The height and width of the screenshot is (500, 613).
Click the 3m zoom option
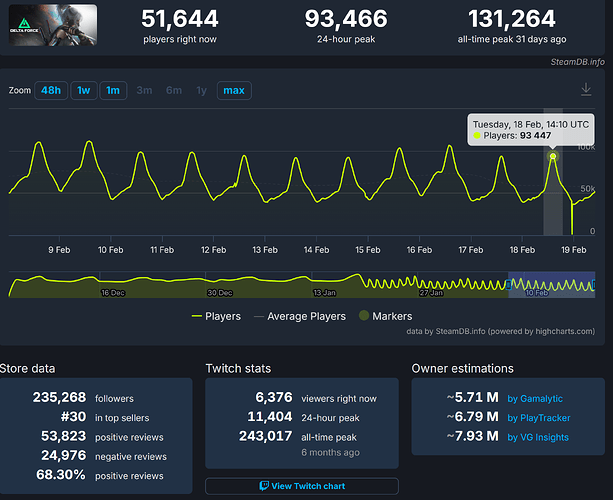tap(144, 91)
